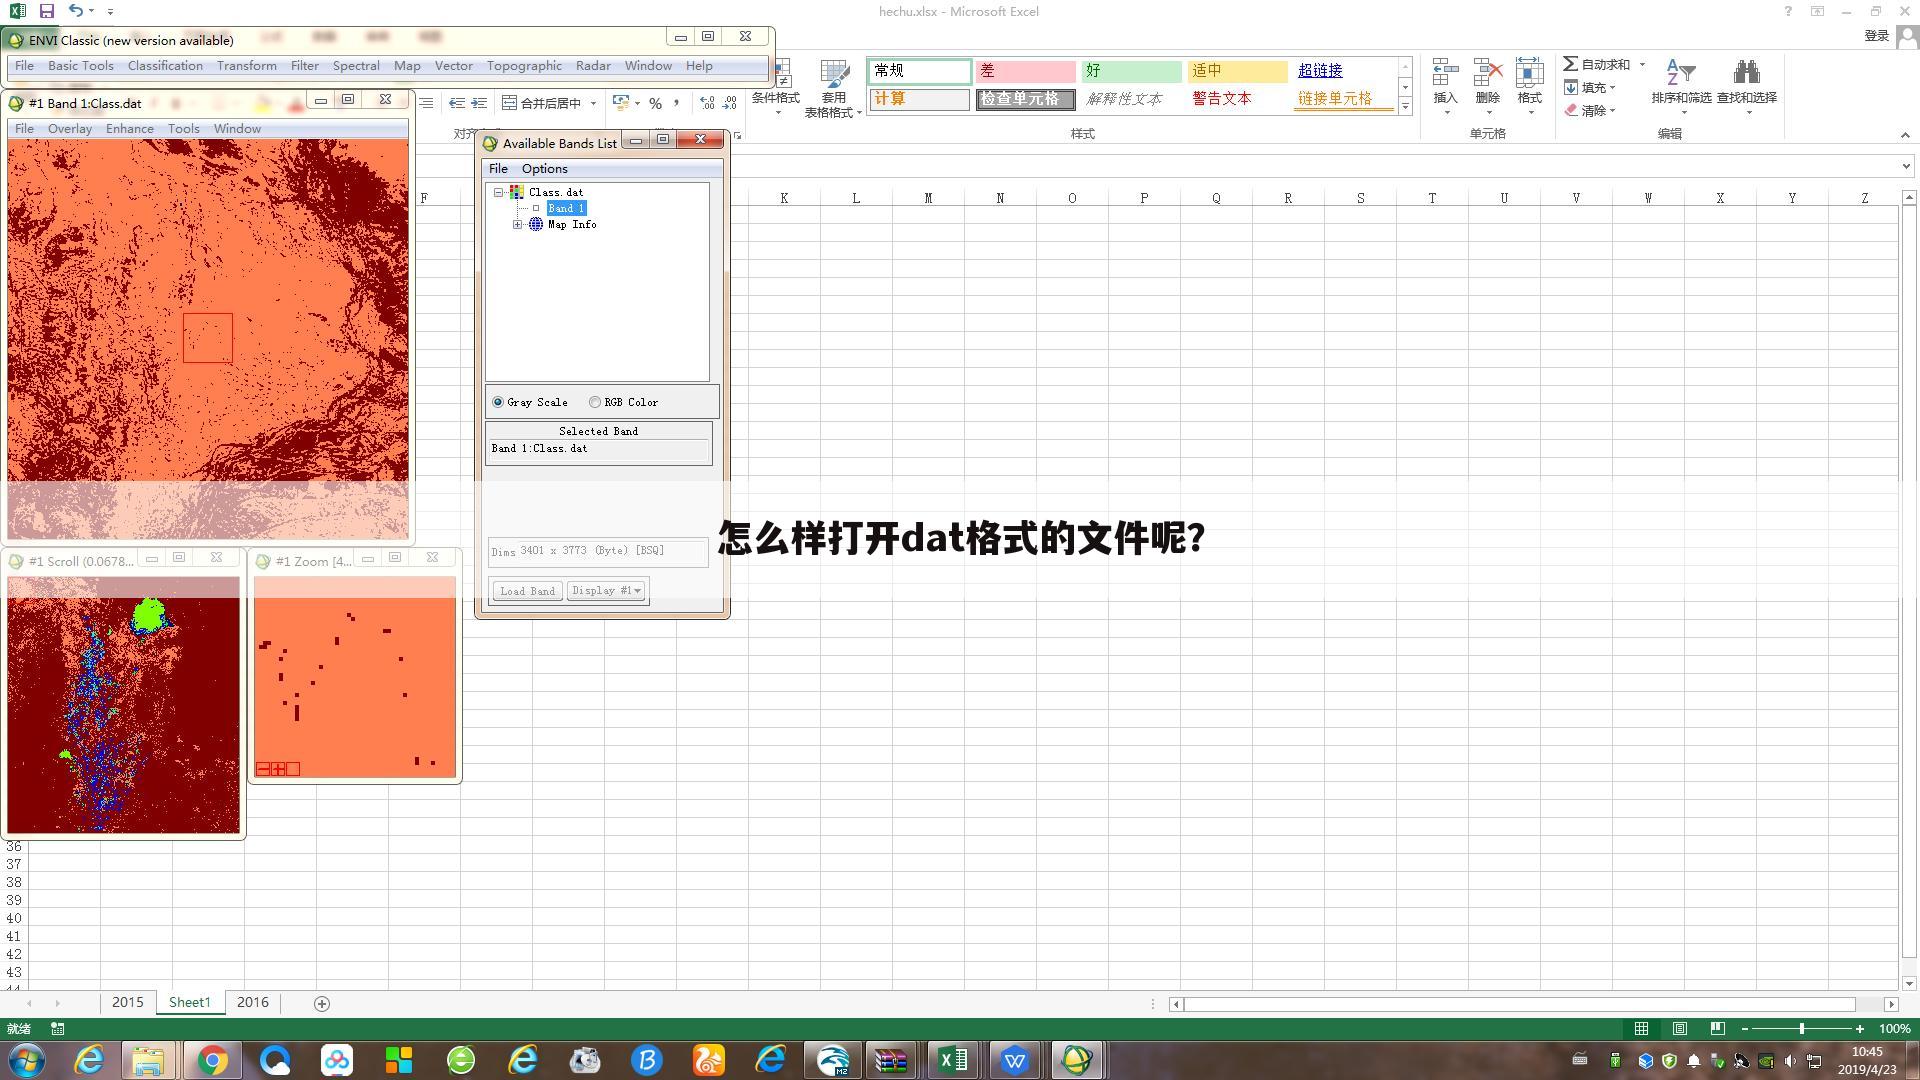Click the horizontal scrollbar right arrow
The height and width of the screenshot is (1080, 1920).
pyautogui.click(x=1891, y=1004)
